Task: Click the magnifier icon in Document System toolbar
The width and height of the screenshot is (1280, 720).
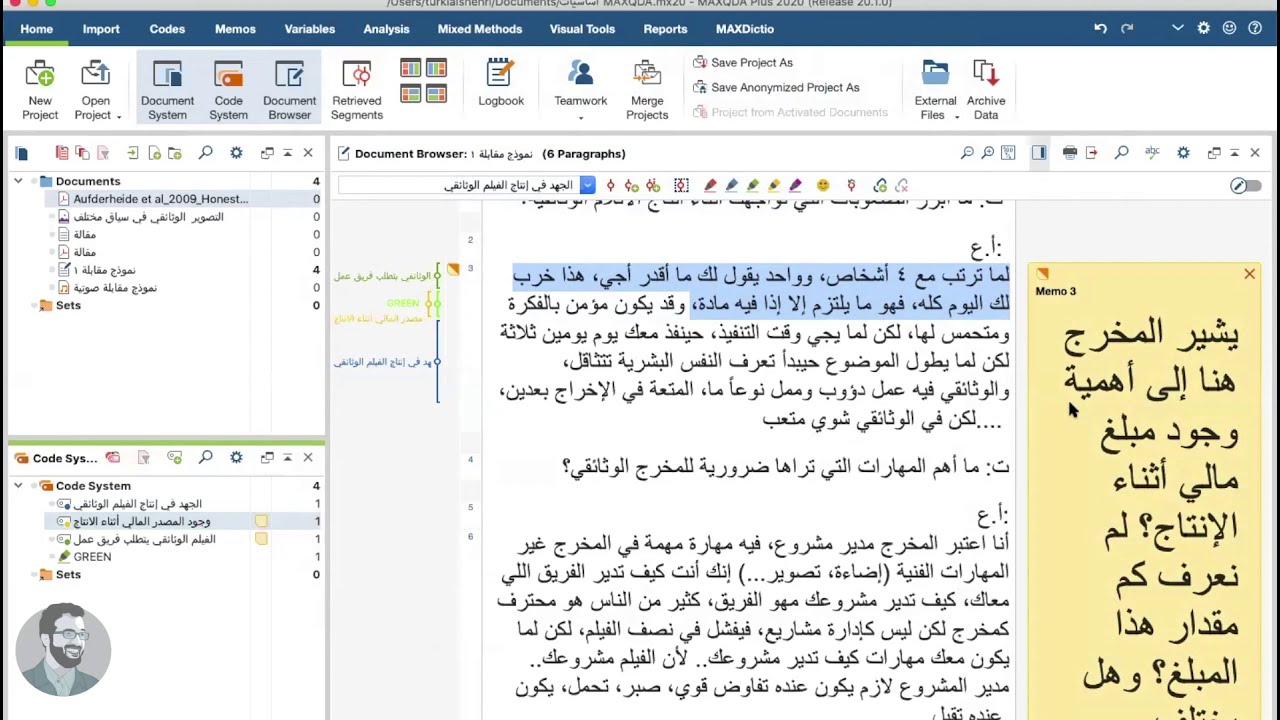Action: click(x=205, y=153)
